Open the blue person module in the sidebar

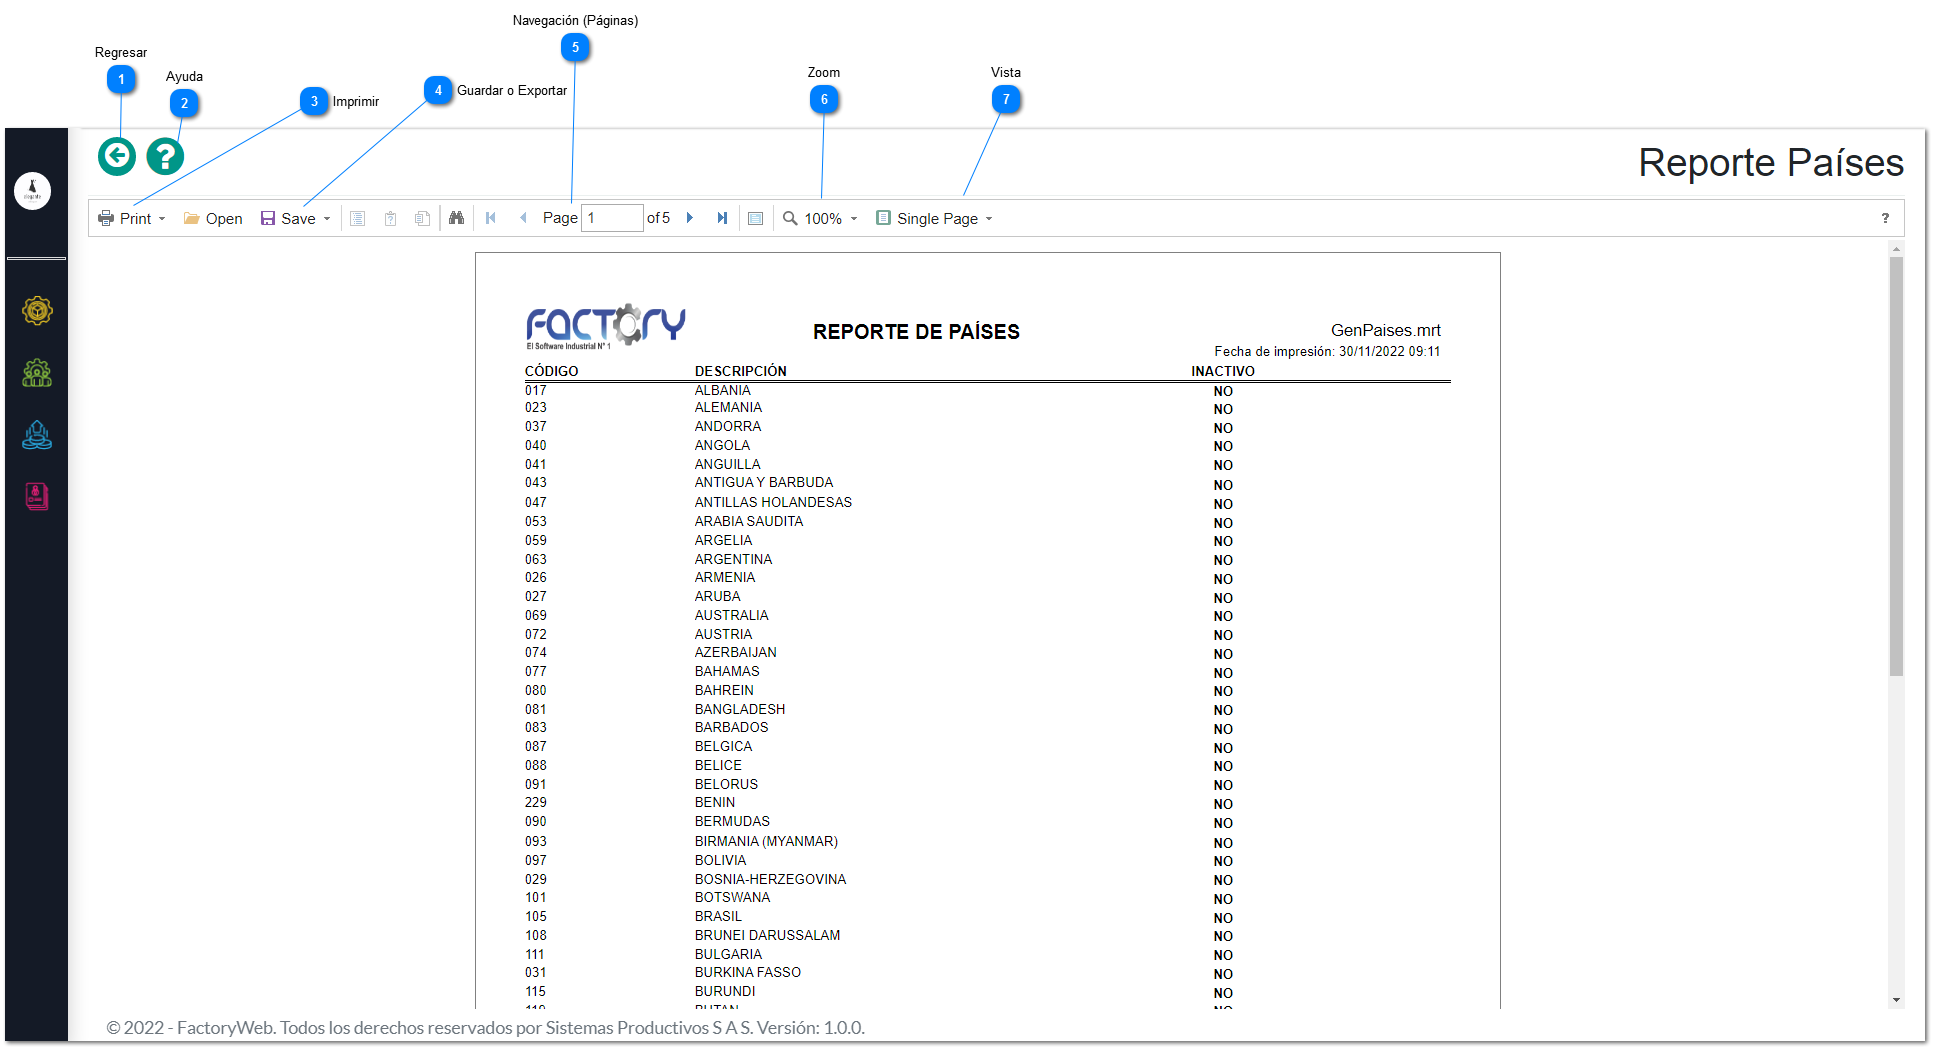37,435
